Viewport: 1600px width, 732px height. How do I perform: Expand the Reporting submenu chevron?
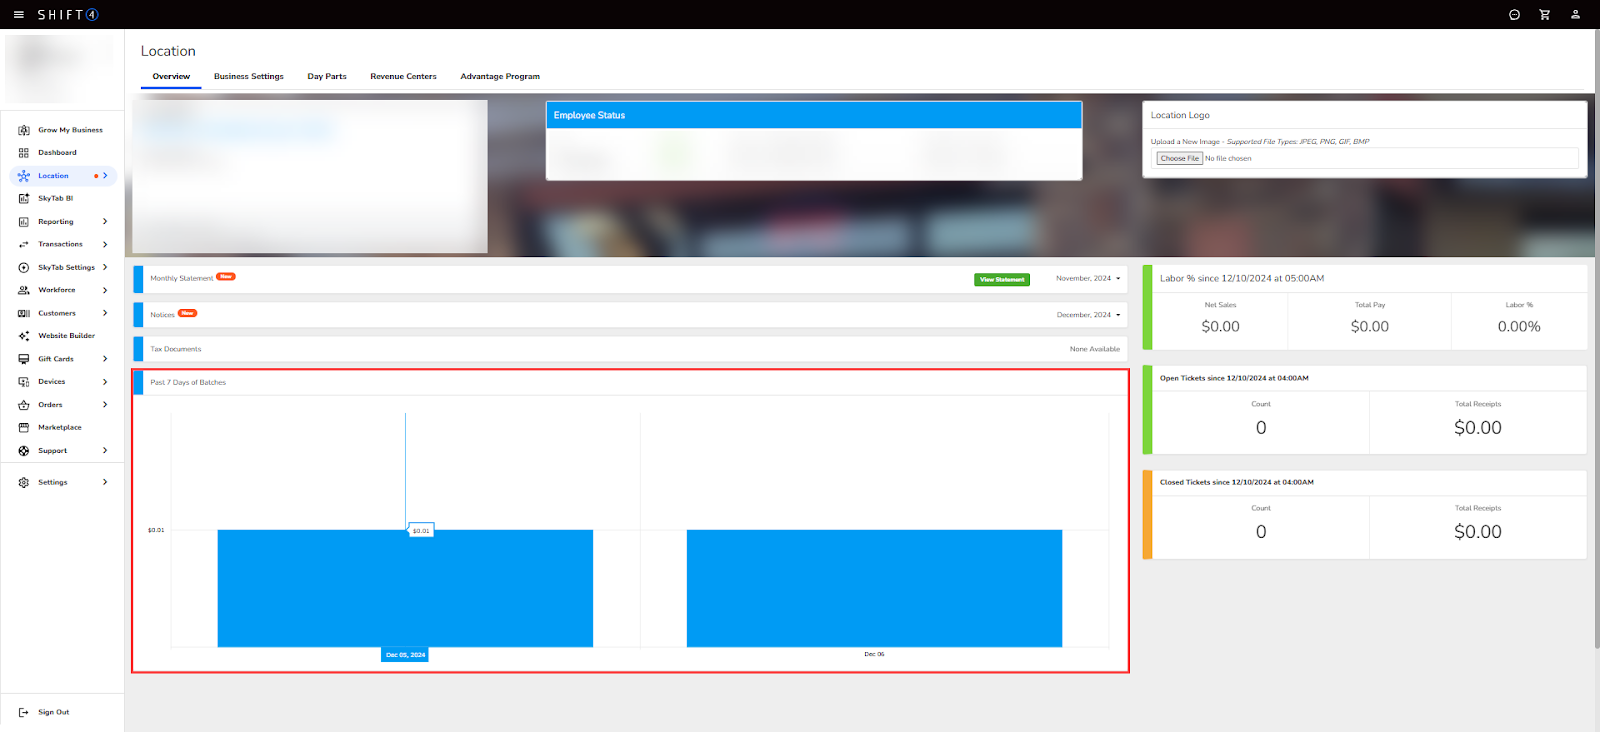pyautogui.click(x=105, y=222)
